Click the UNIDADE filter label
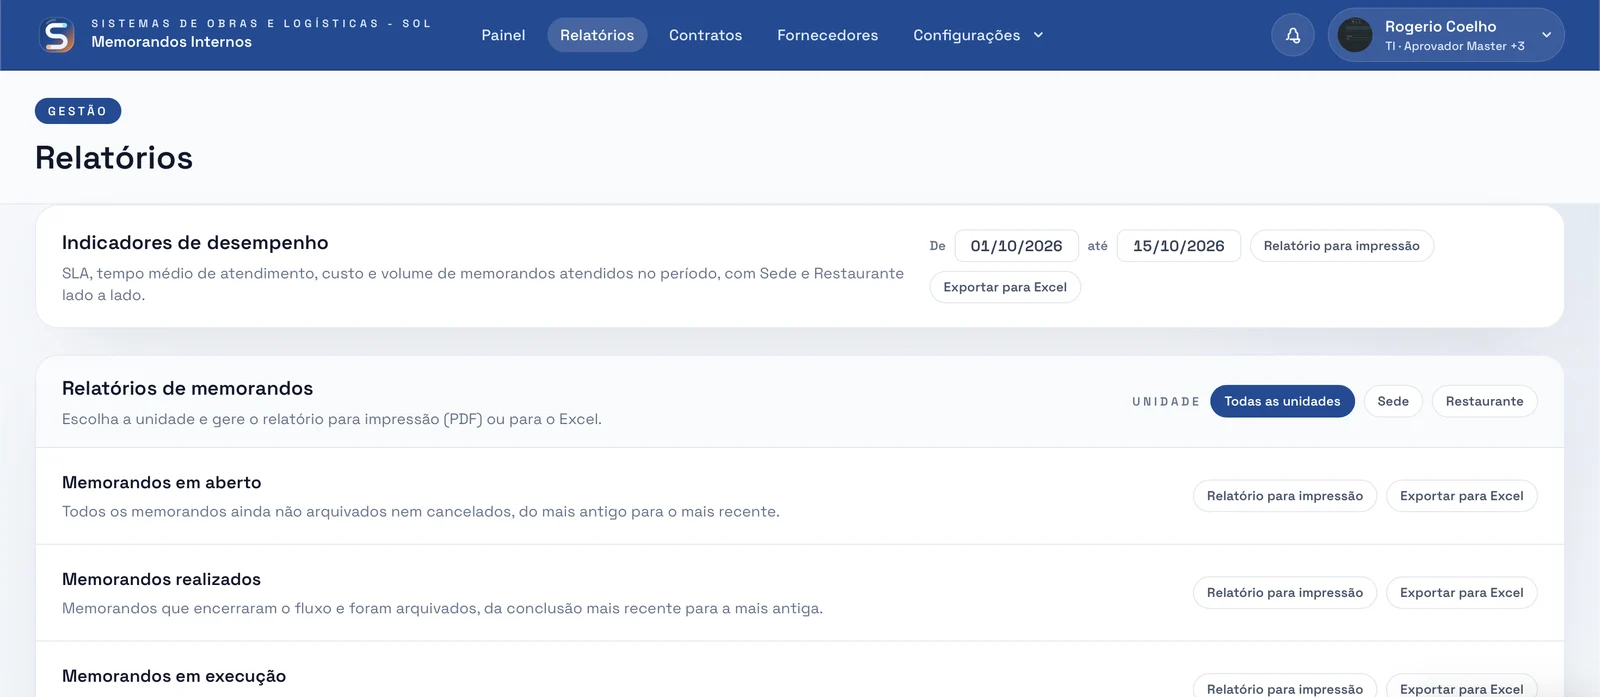The height and width of the screenshot is (697, 1600). (1166, 402)
